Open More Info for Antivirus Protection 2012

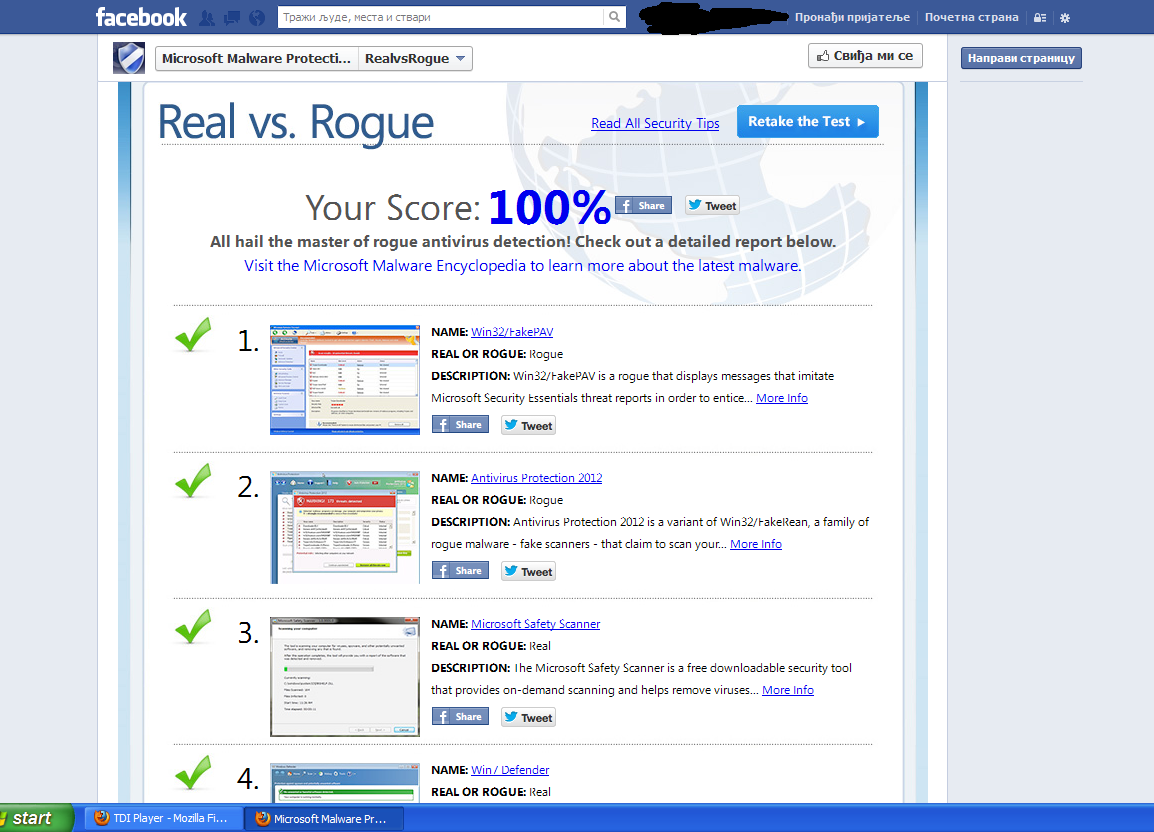[756, 544]
